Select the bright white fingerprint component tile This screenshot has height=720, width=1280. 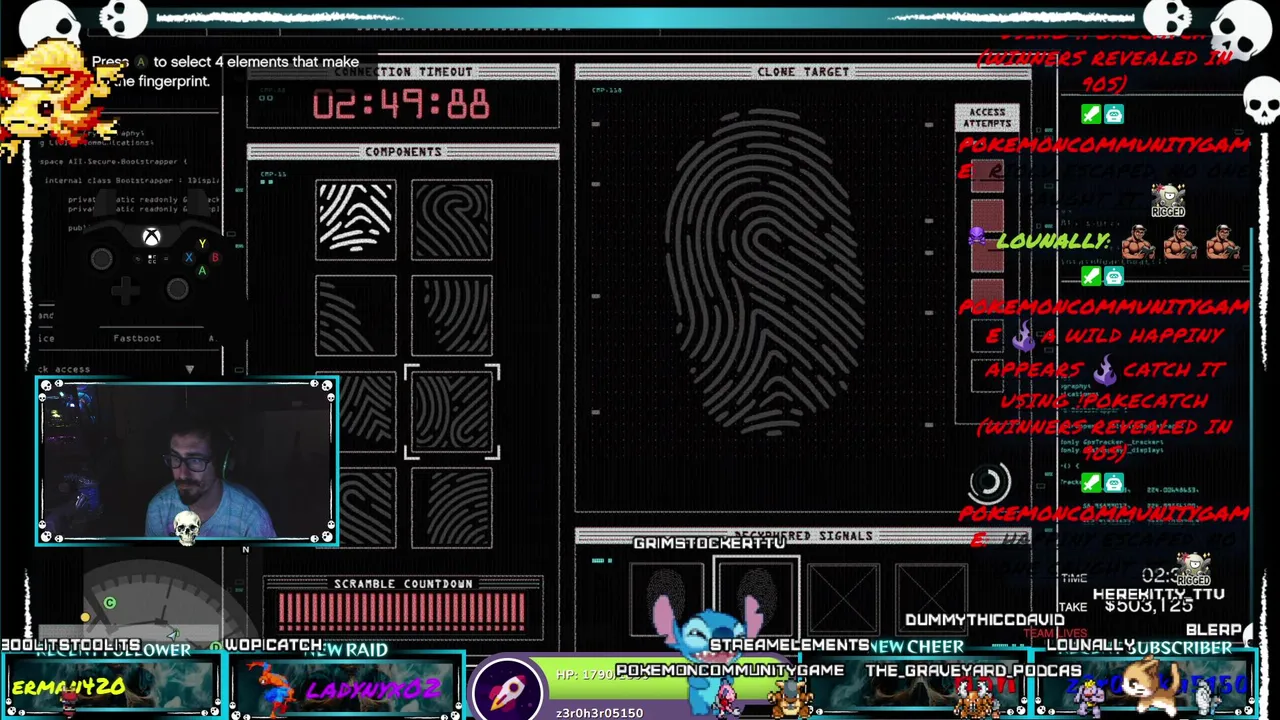click(356, 220)
